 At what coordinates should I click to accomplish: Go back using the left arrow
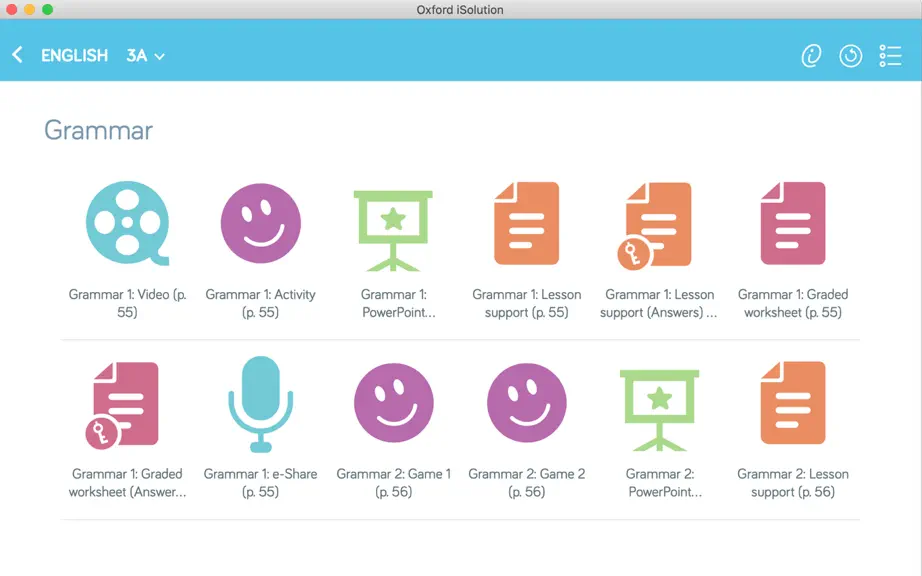17,55
